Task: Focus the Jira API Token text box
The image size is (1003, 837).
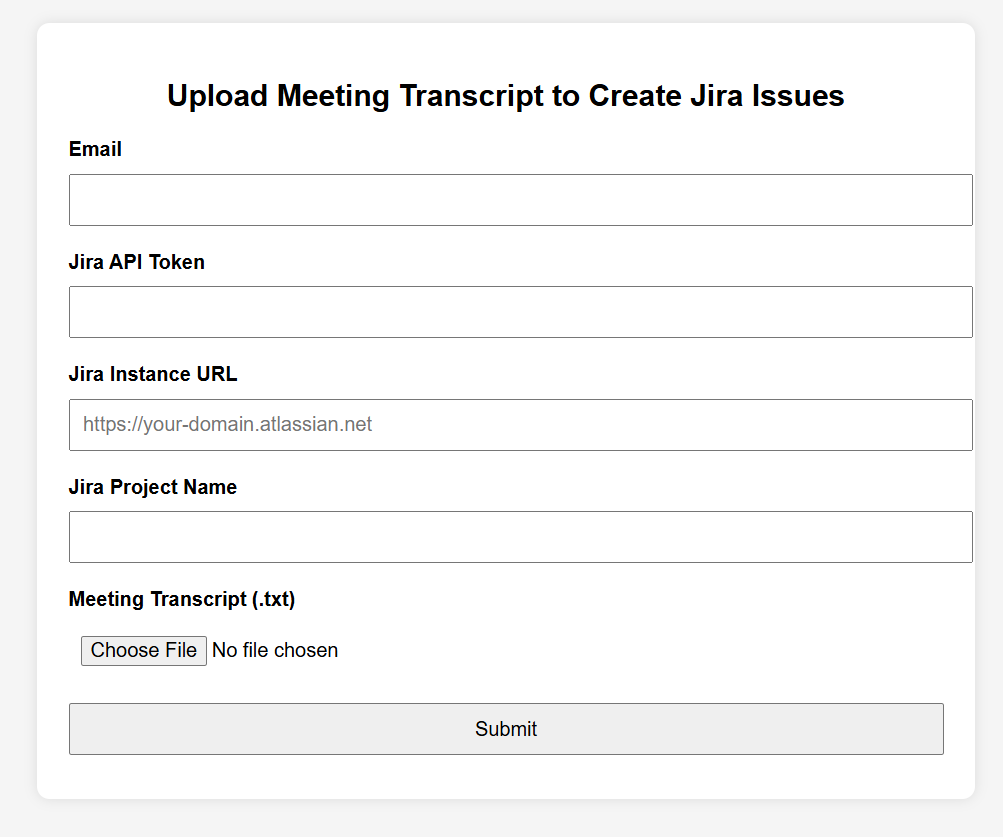Action: coord(520,312)
